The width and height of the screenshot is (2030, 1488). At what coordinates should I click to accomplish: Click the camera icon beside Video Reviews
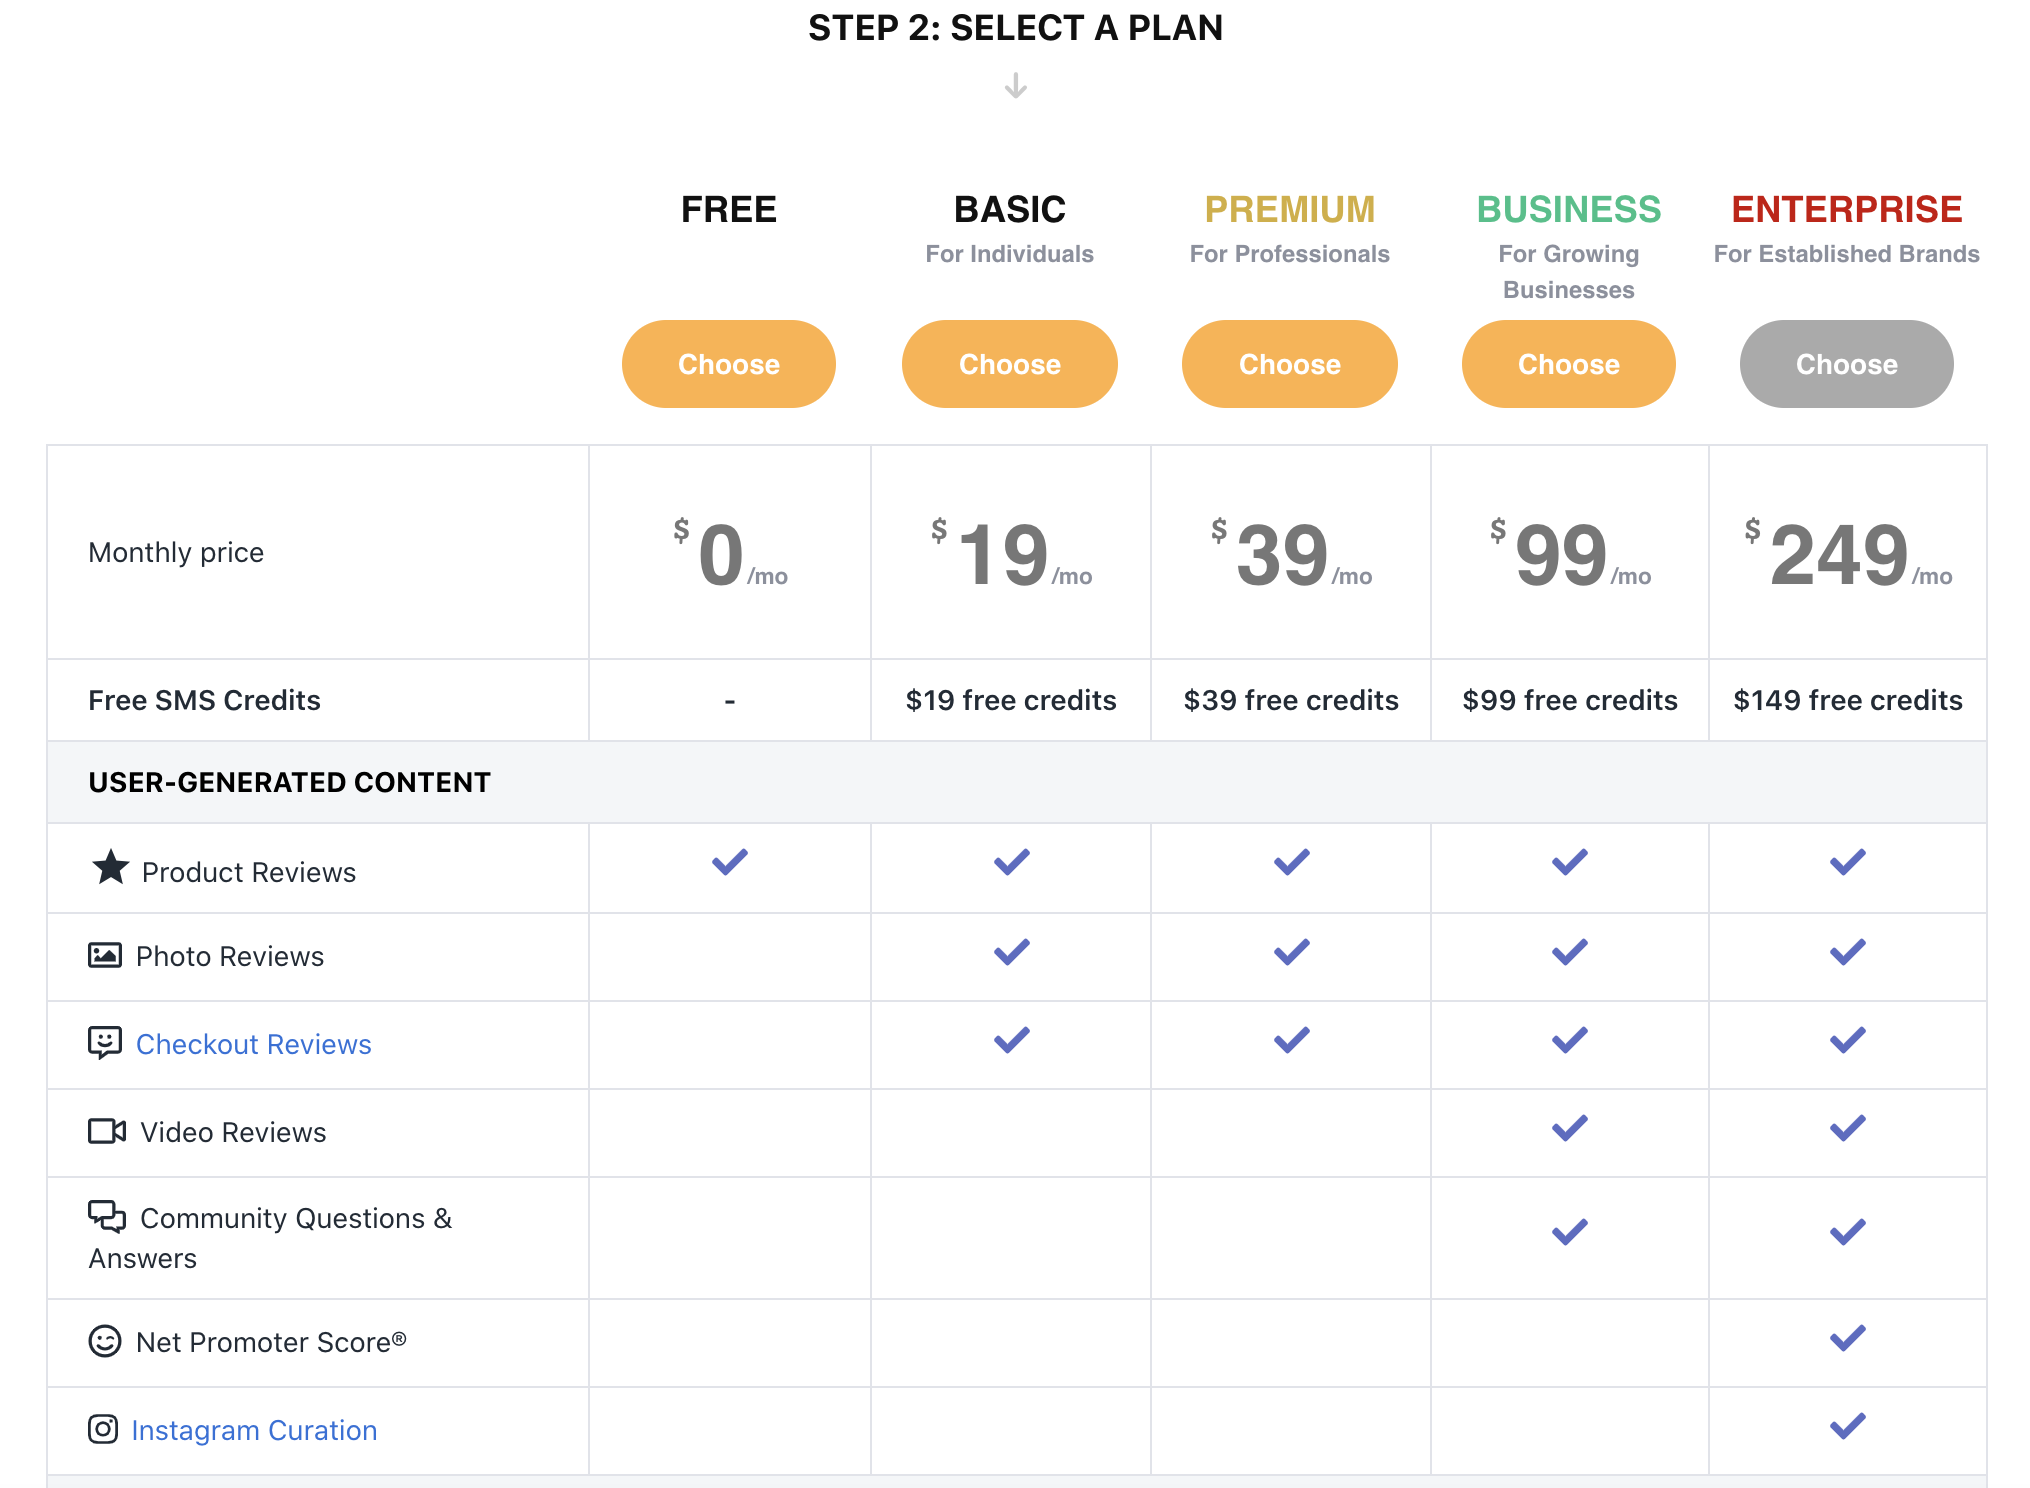tap(107, 1131)
